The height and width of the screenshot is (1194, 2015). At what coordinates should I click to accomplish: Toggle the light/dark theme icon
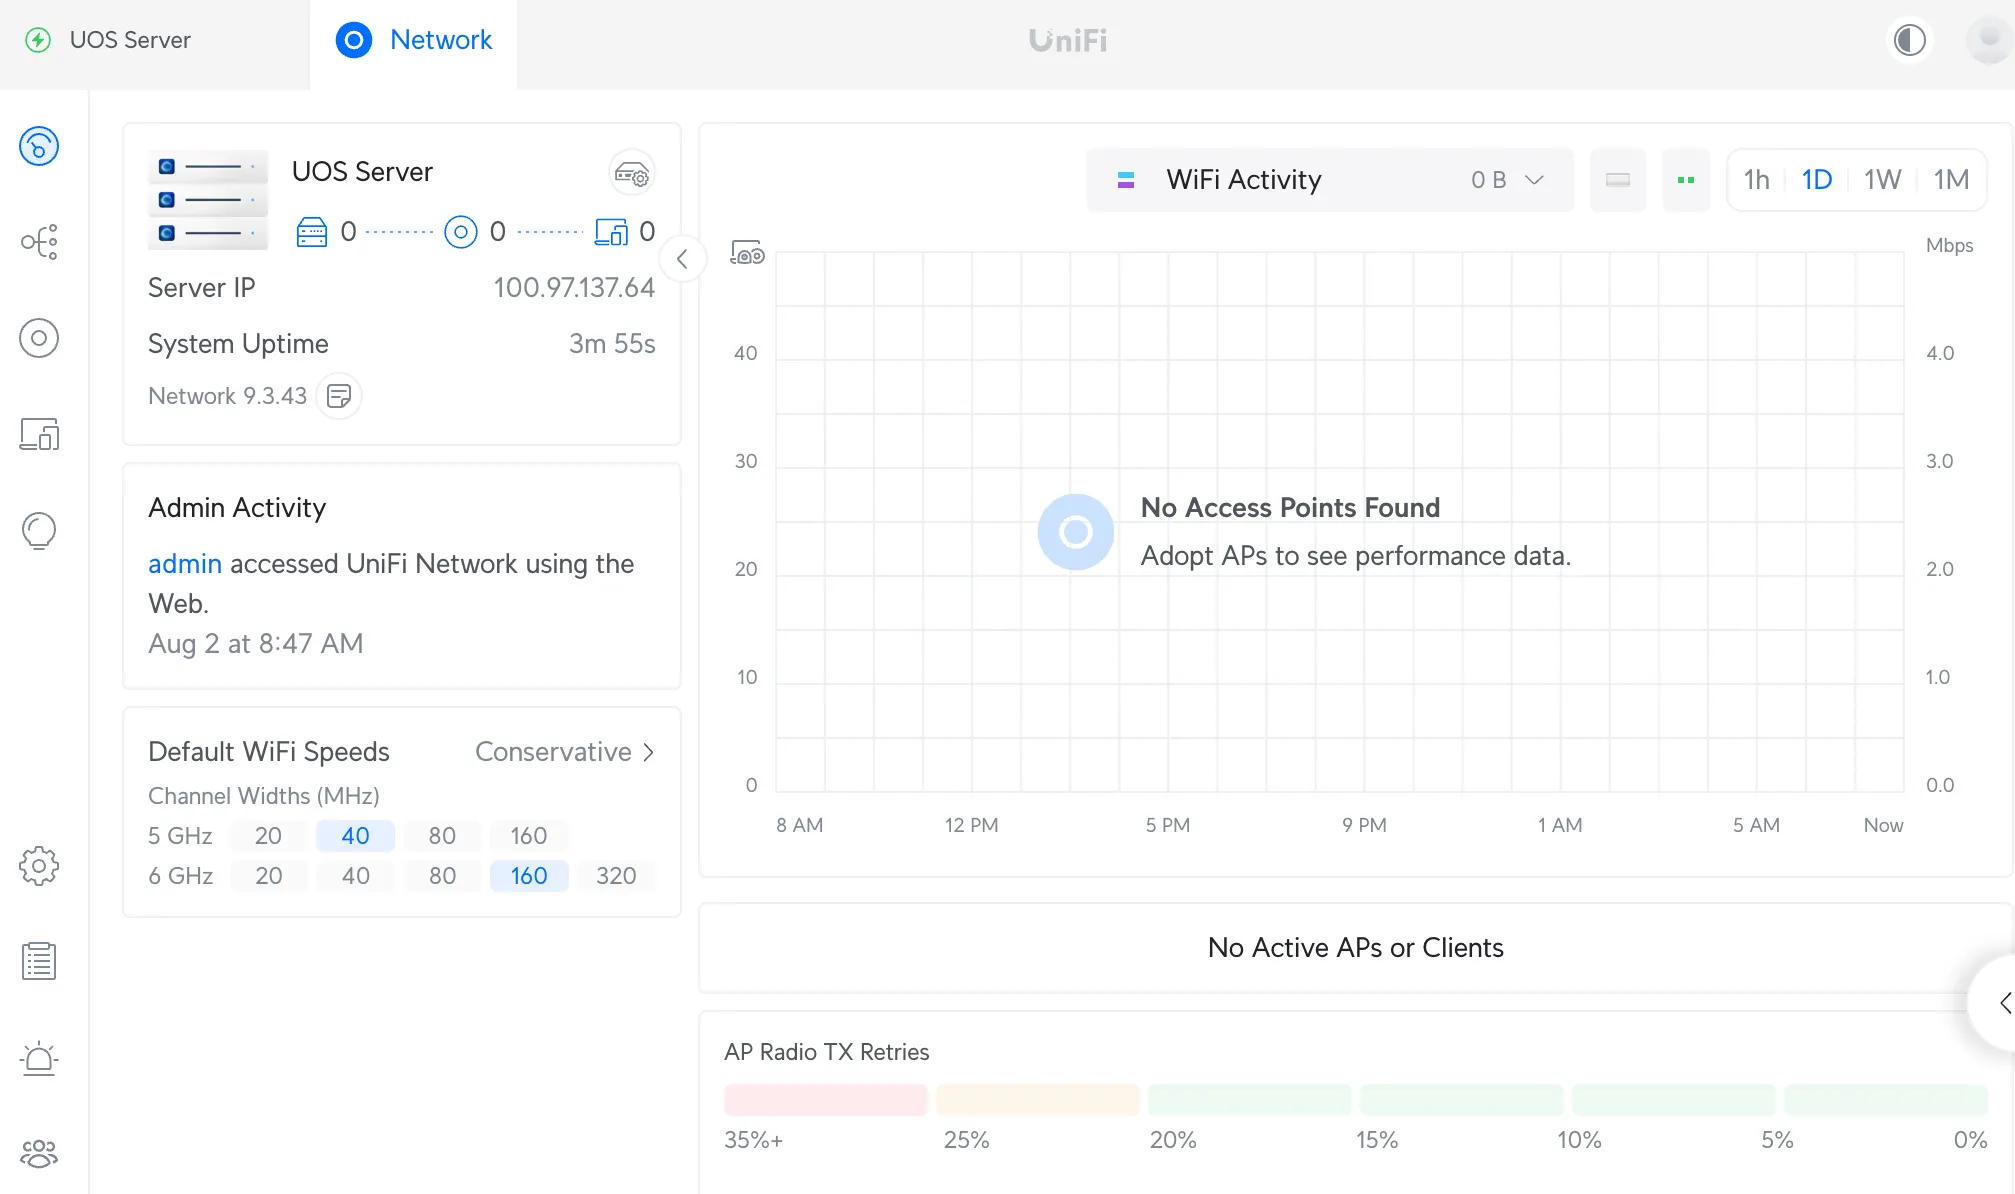click(x=1910, y=41)
